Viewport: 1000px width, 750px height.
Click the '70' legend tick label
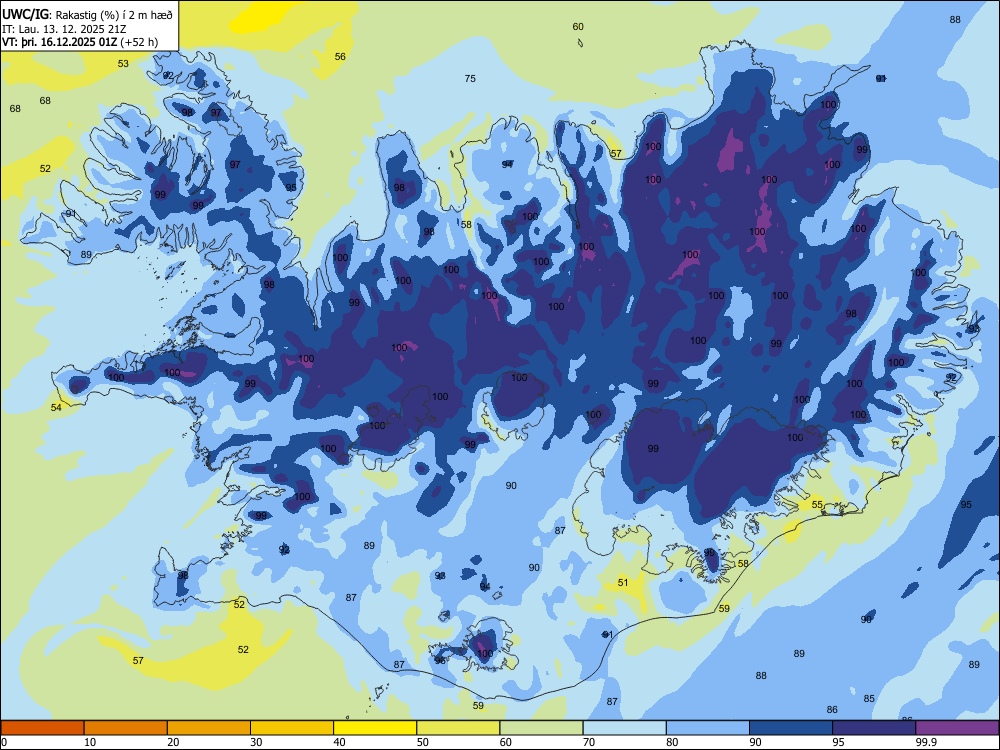coord(589,742)
